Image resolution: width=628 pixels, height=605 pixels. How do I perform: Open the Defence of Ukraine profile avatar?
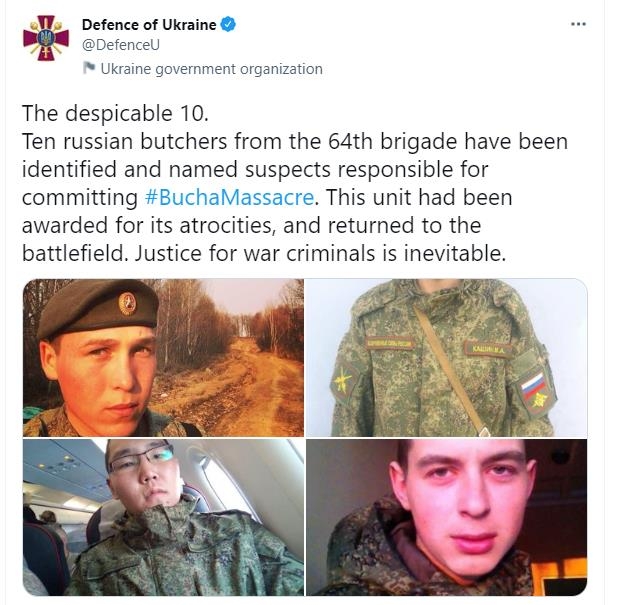point(46,38)
